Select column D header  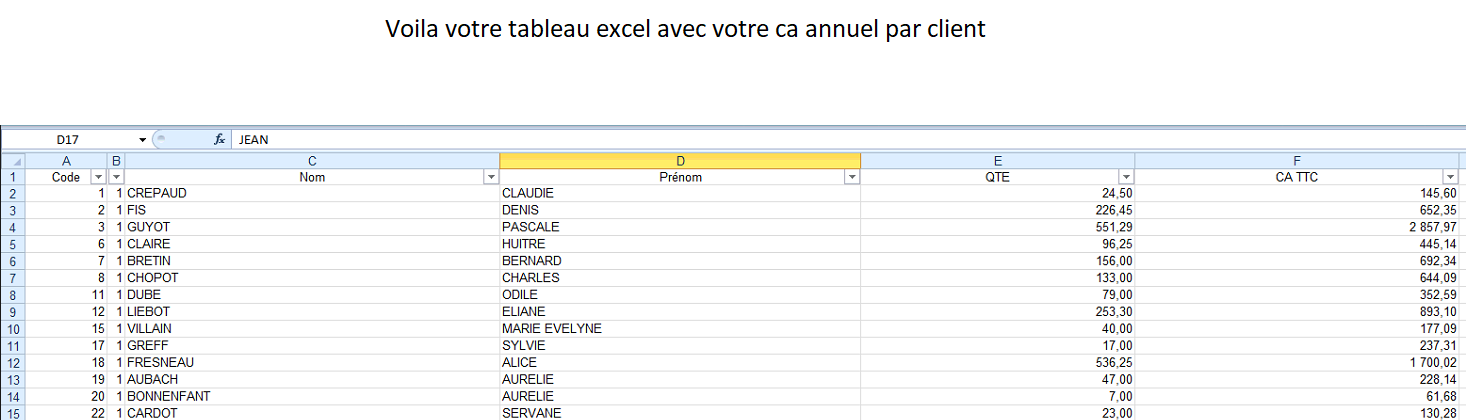[x=680, y=161]
